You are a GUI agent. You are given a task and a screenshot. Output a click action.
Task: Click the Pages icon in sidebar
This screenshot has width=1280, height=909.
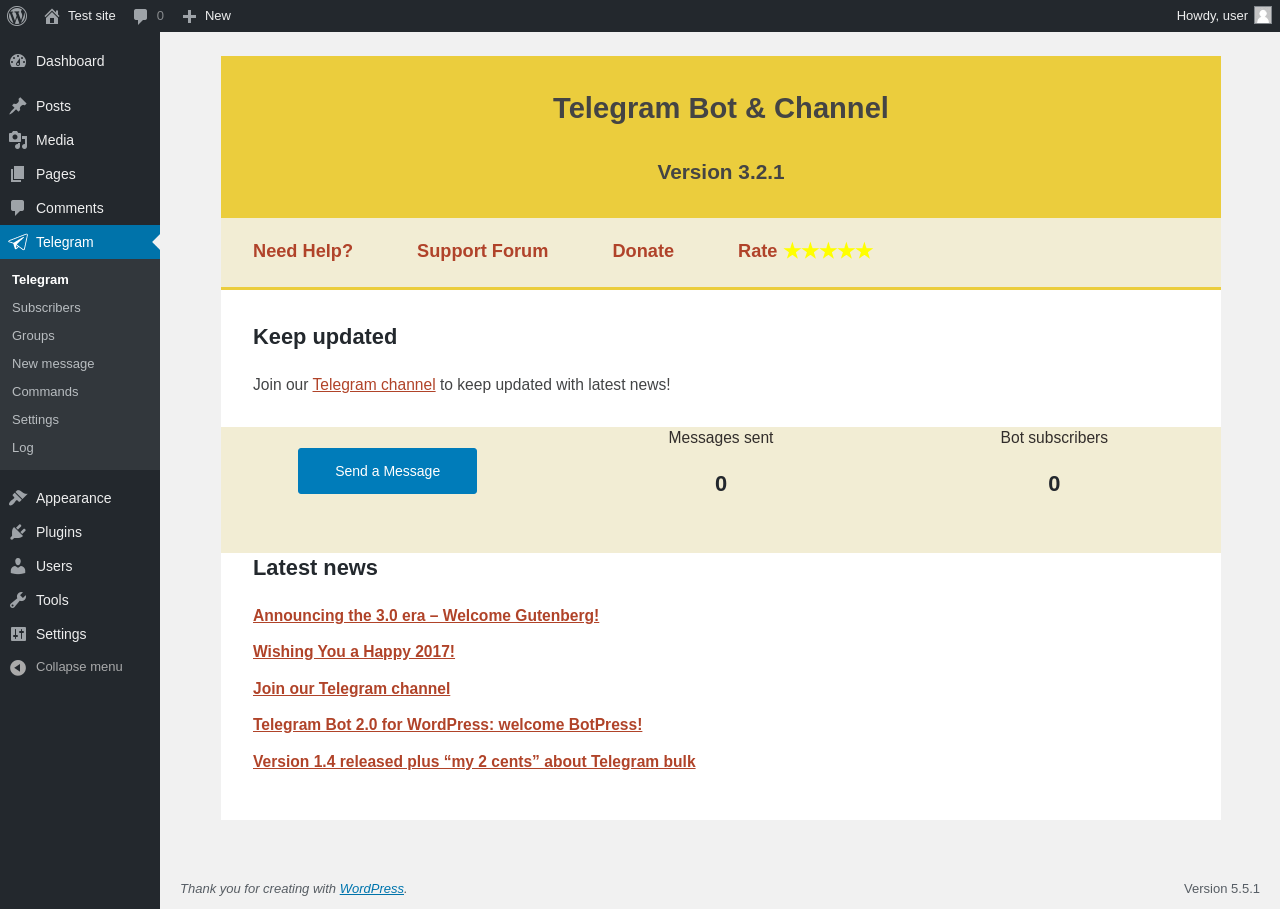click(18, 174)
